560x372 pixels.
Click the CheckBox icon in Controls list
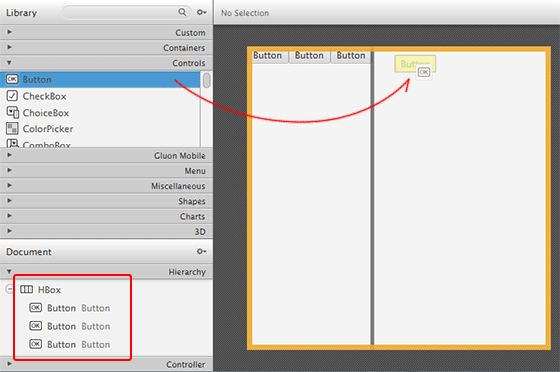[x=12, y=96]
